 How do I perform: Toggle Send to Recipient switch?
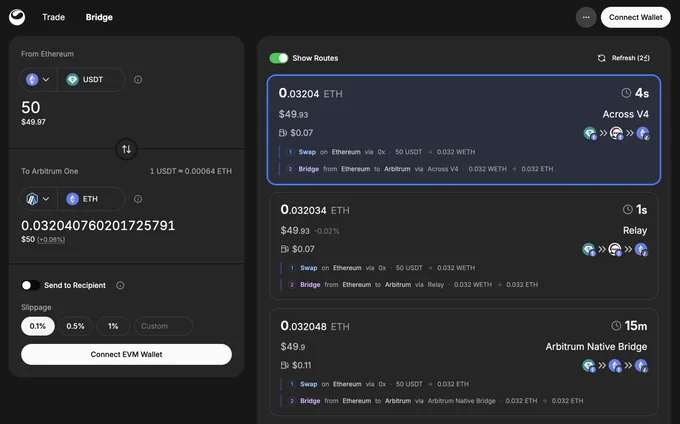pyautogui.click(x=30, y=285)
